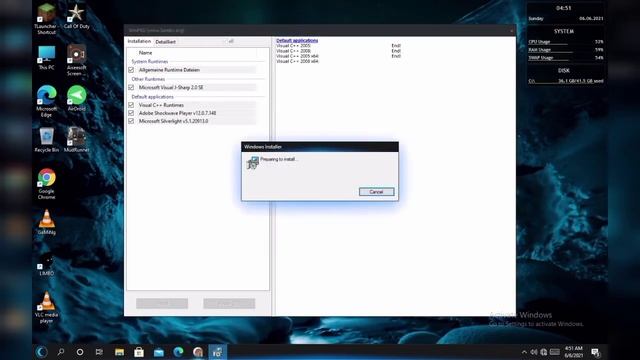Open TLauncher desktop shortcut

[x=46, y=19]
